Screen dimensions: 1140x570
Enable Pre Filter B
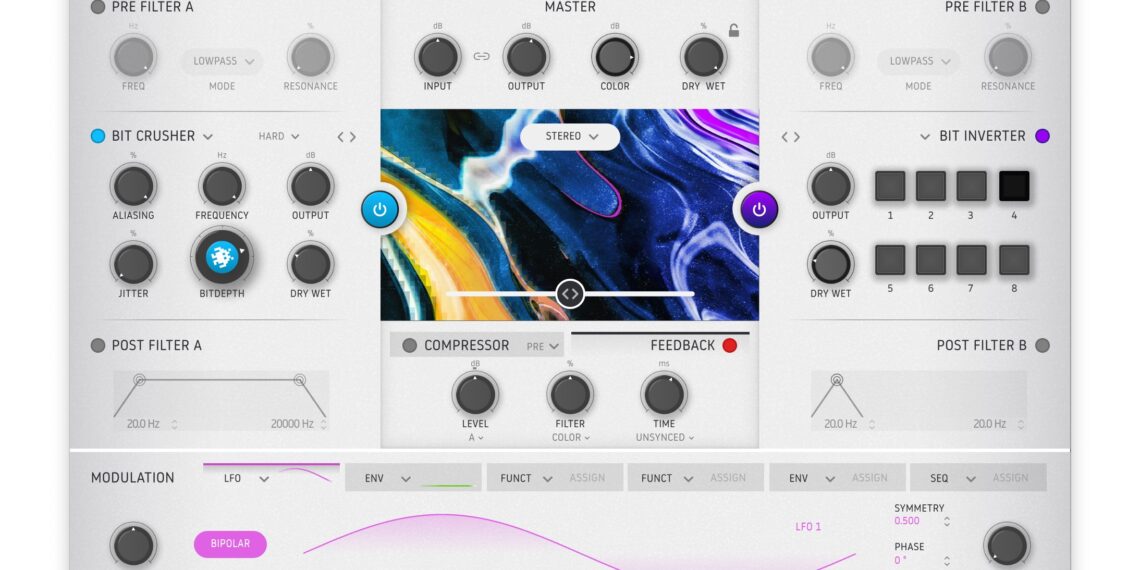pyautogui.click(x=1042, y=7)
